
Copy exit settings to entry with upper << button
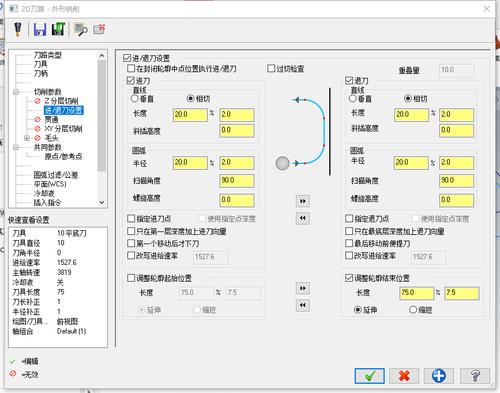pyautogui.click(x=303, y=218)
